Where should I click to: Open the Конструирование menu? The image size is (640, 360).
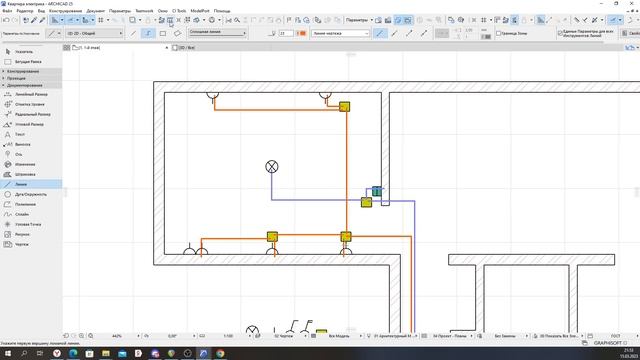coord(65,11)
